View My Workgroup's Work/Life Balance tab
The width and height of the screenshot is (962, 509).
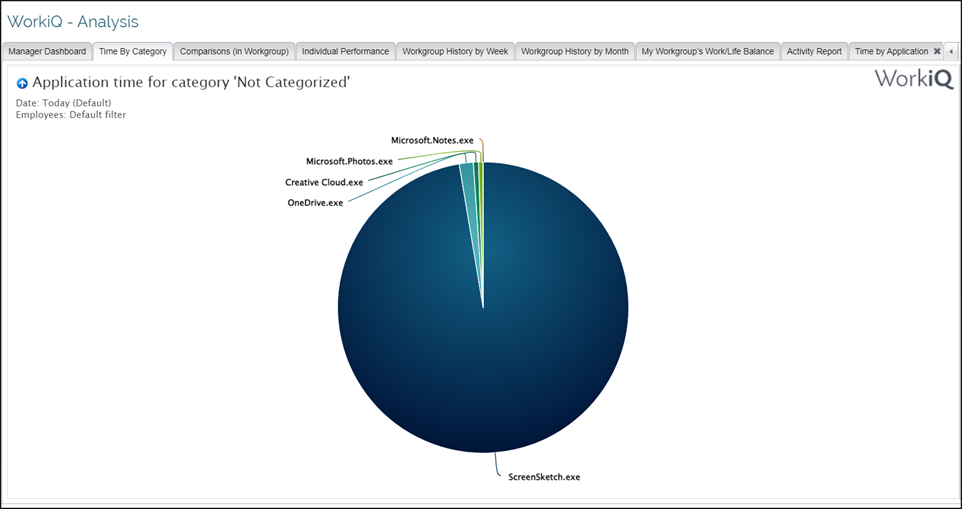[707, 51]
